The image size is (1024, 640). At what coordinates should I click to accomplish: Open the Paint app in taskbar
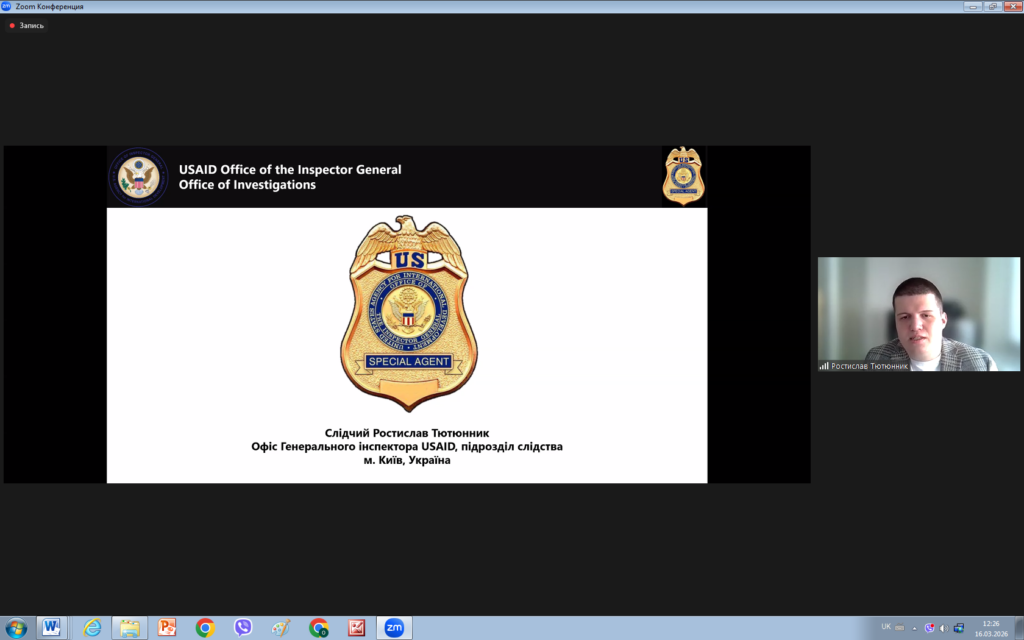pos(281,628)
